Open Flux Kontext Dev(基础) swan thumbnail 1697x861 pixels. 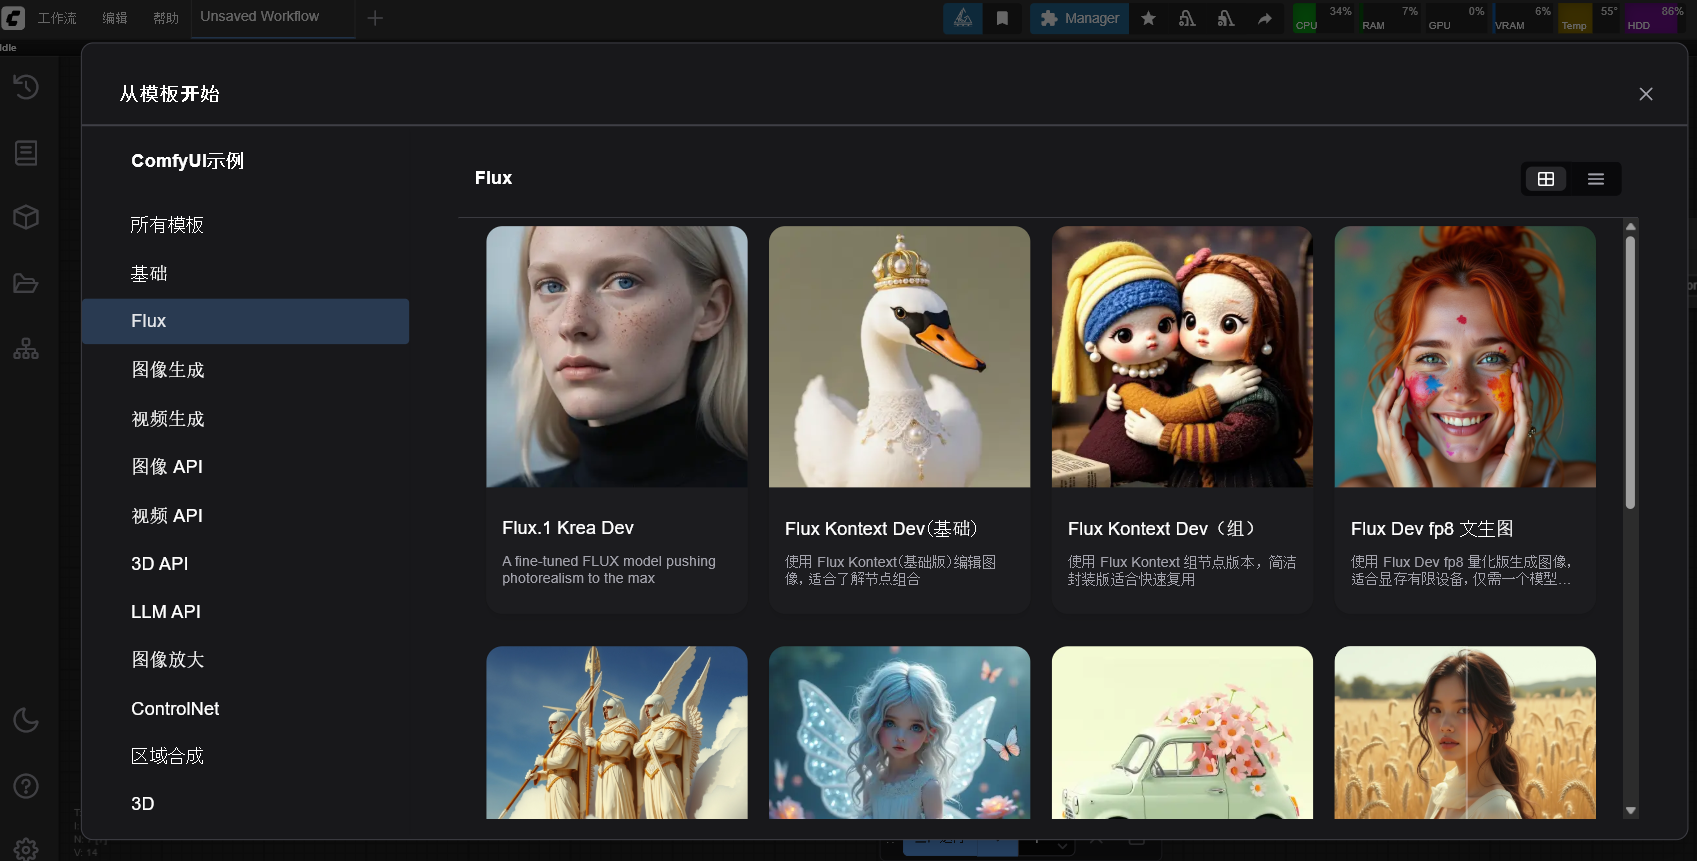tap(900, 357)
